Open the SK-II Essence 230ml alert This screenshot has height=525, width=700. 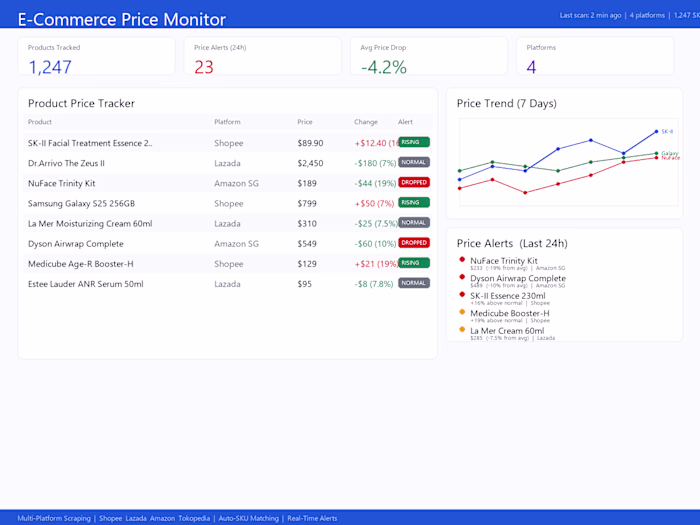click(508, 296)
